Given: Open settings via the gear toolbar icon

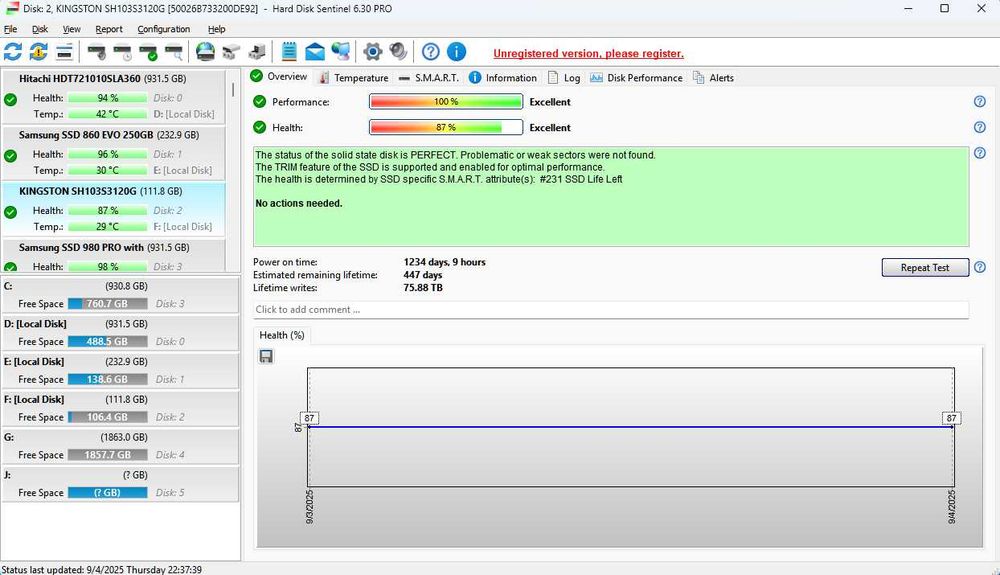Looking at the screenshot, I should 372,52.
